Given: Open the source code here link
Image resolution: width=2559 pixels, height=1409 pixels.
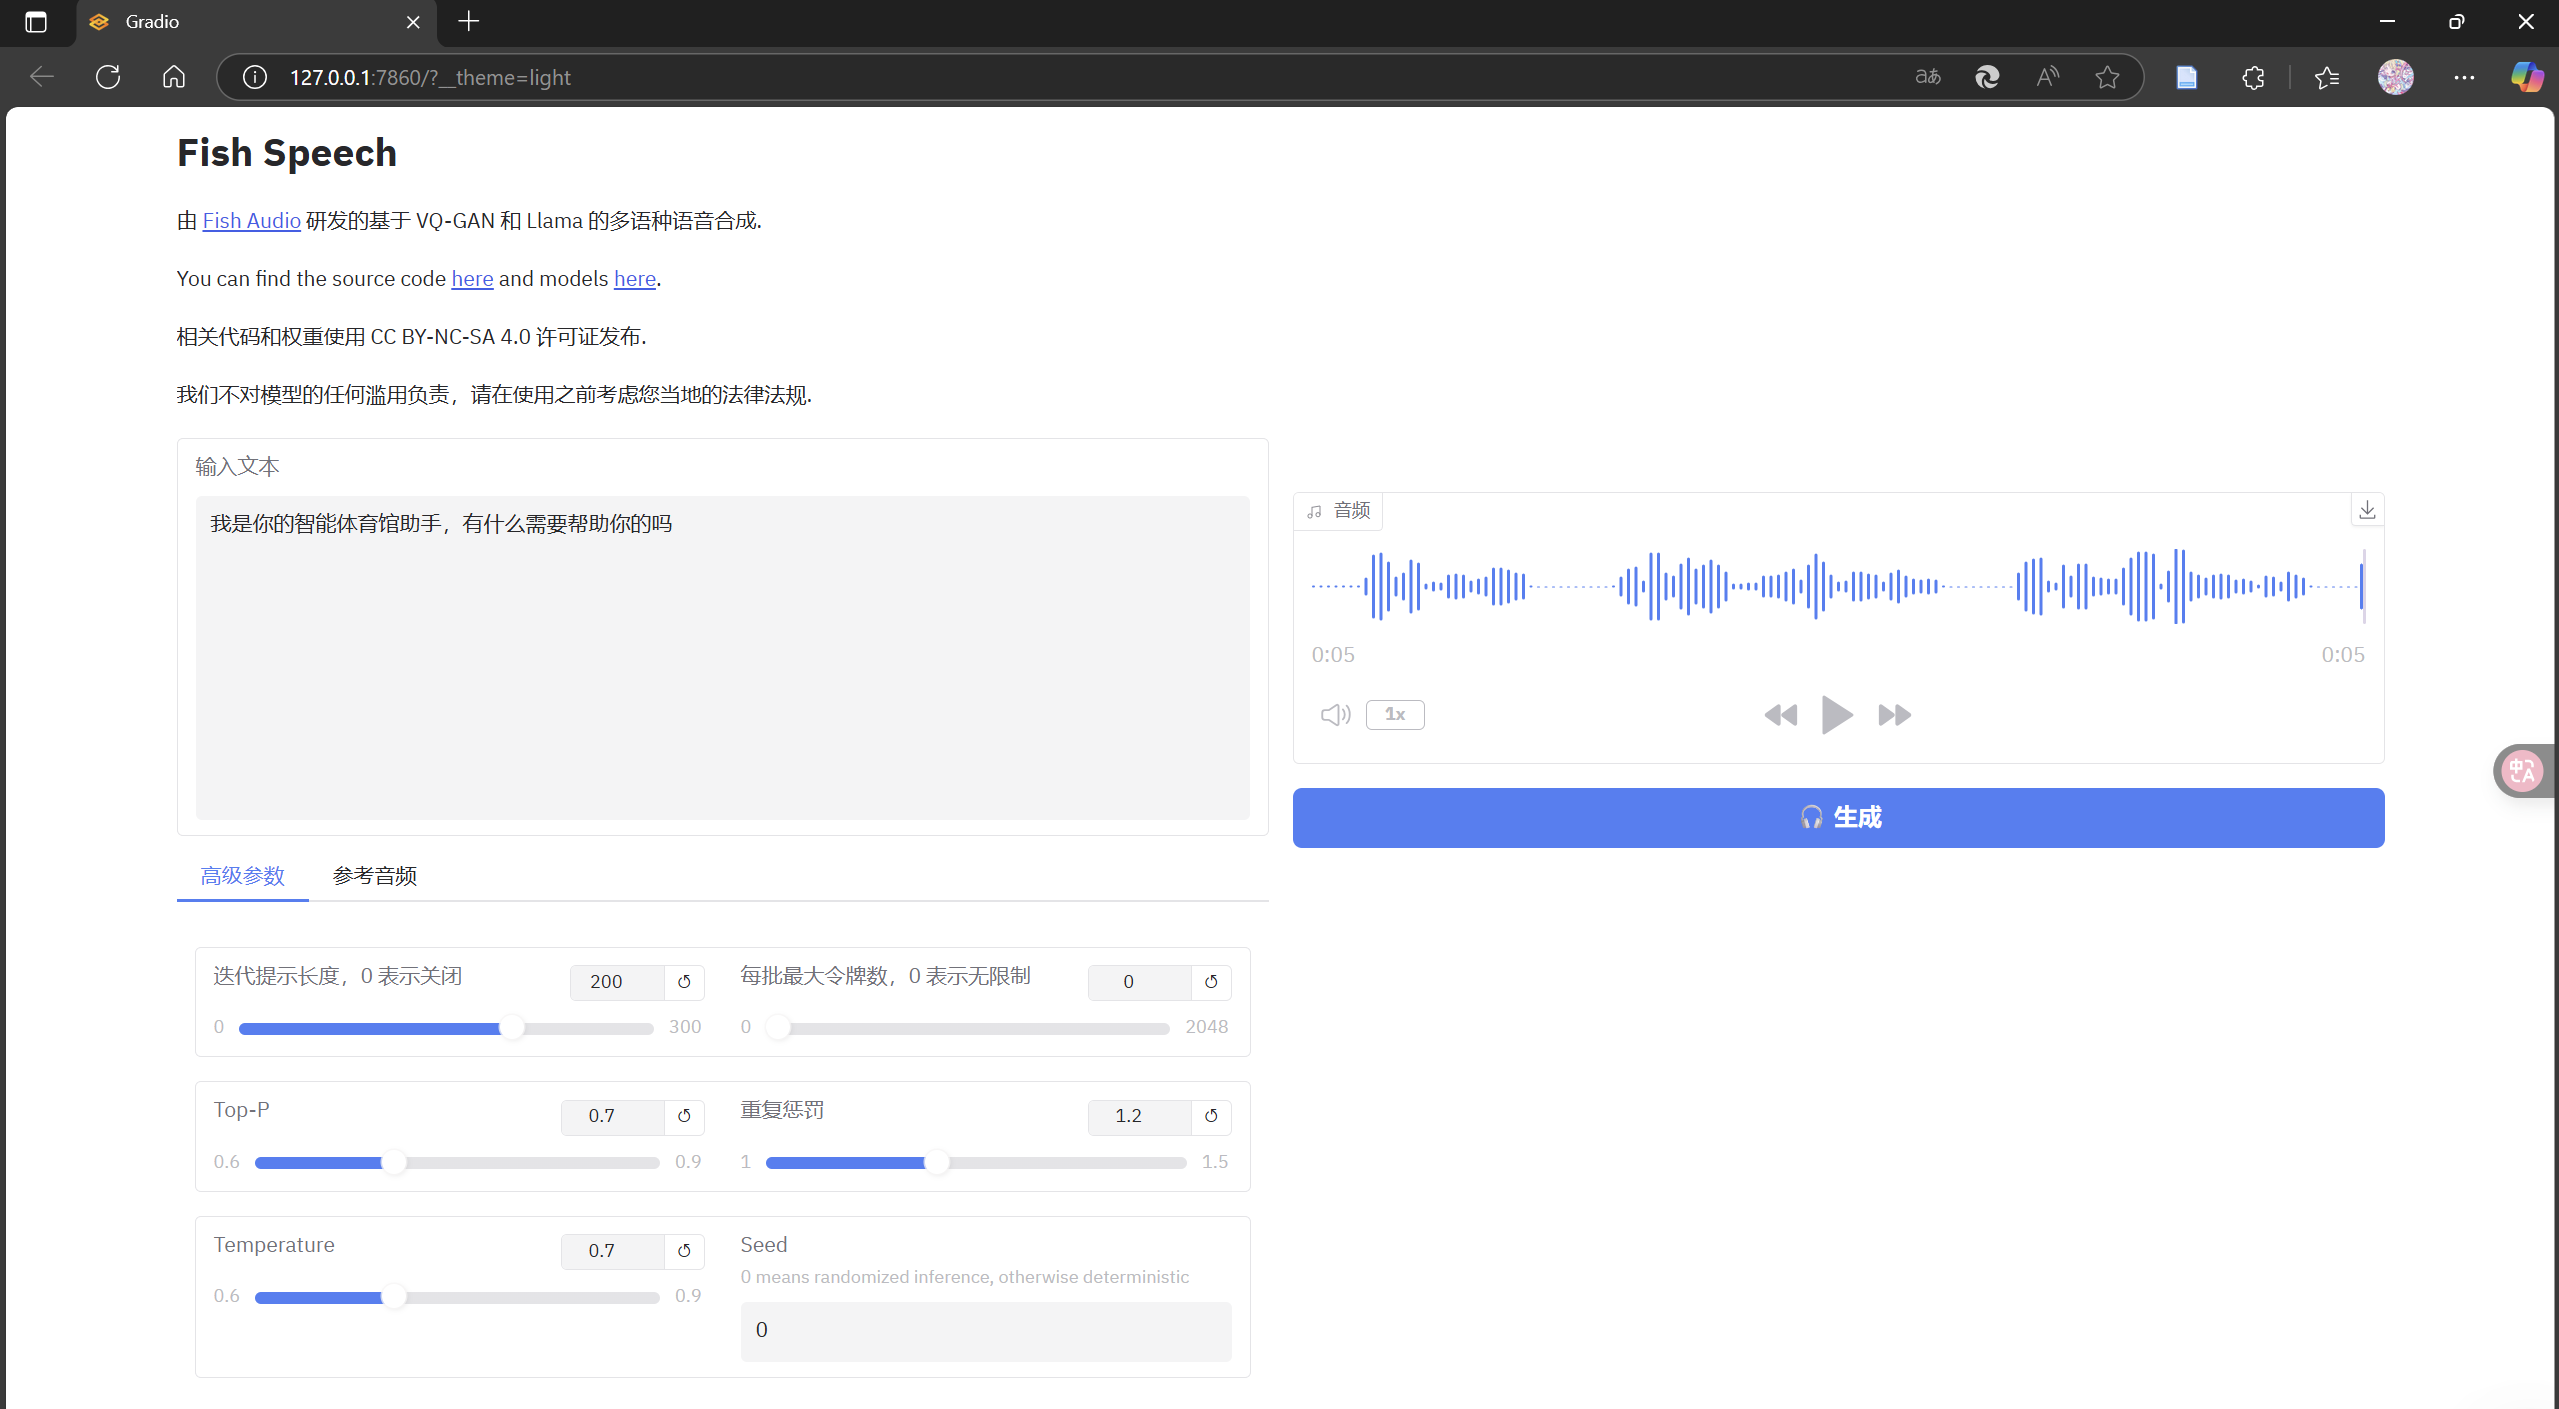Looking at the screenshot, I should (x=472, y=279).
